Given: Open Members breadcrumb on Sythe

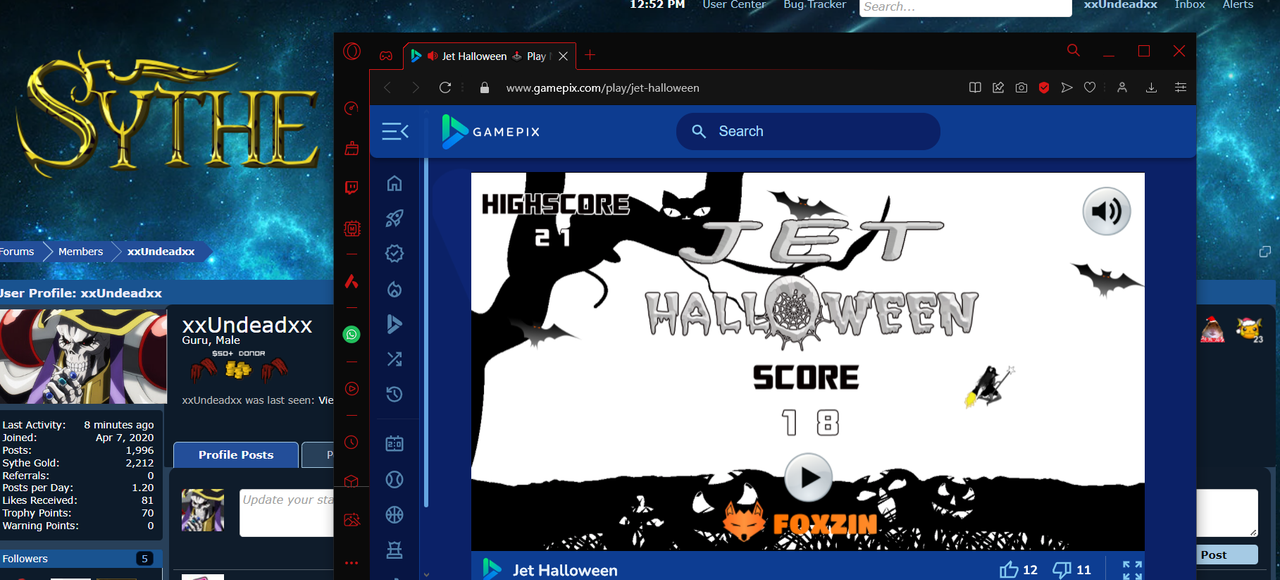Looking at the screenshot, I should coord(81,252).
